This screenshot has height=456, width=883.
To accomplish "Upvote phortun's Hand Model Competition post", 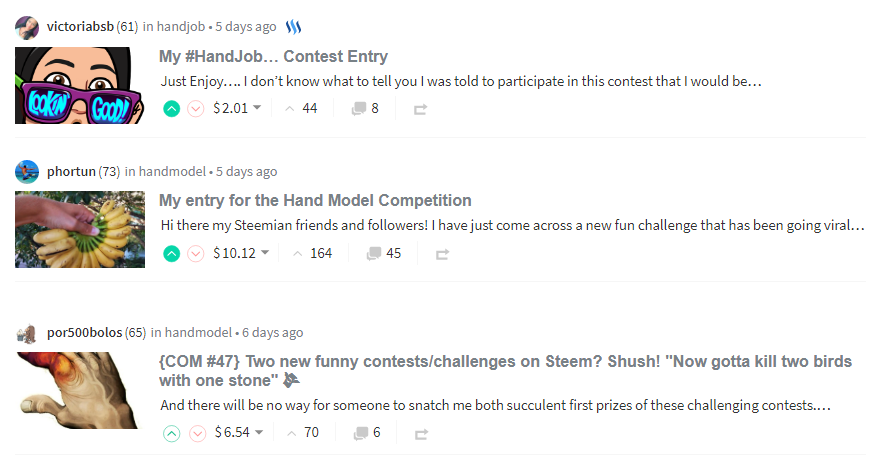I will [x=172, y=254].
